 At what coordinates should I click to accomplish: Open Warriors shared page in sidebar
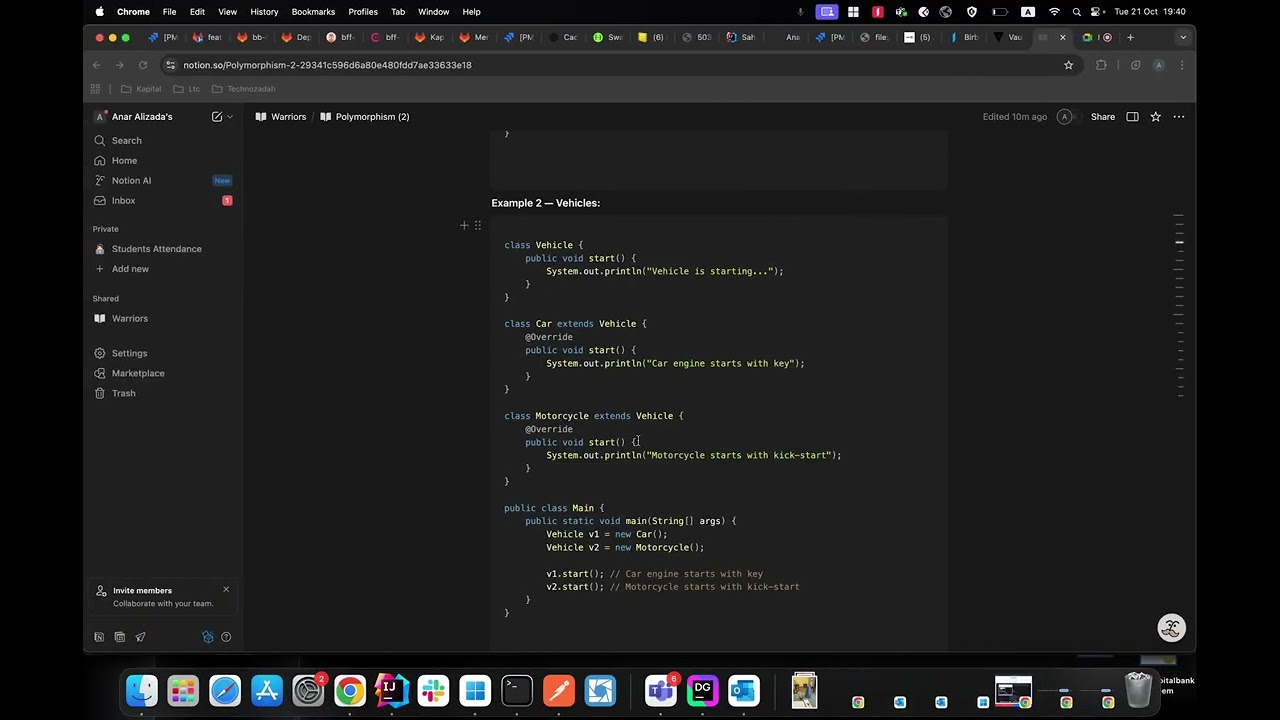pos(163,318)
